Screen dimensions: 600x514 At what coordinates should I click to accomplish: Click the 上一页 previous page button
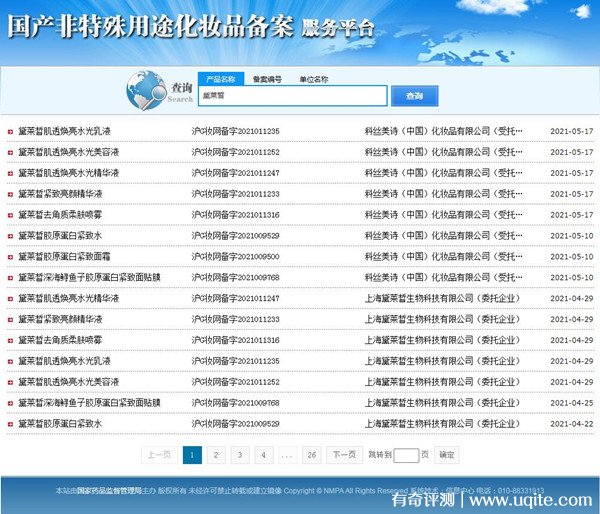[159, 455]
